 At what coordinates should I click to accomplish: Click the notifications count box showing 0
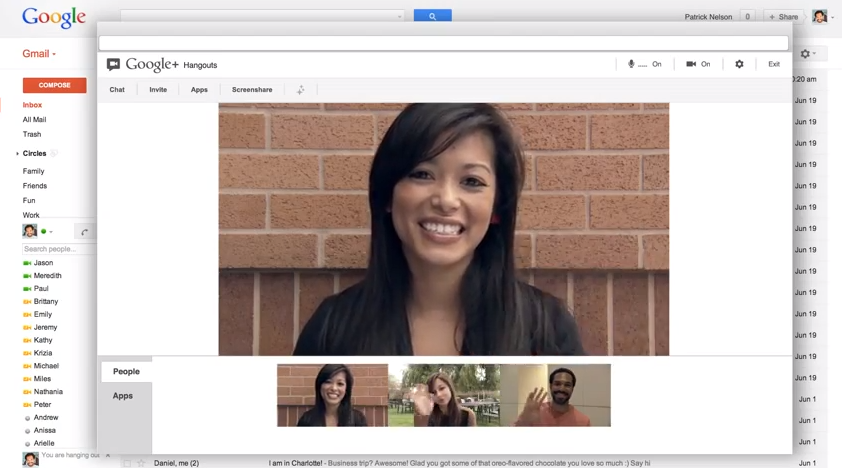[747, 17]
